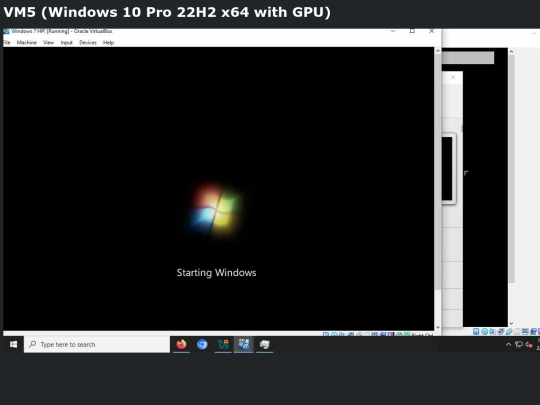Click the front VM window scroll-up arrow

coord(438,51)
